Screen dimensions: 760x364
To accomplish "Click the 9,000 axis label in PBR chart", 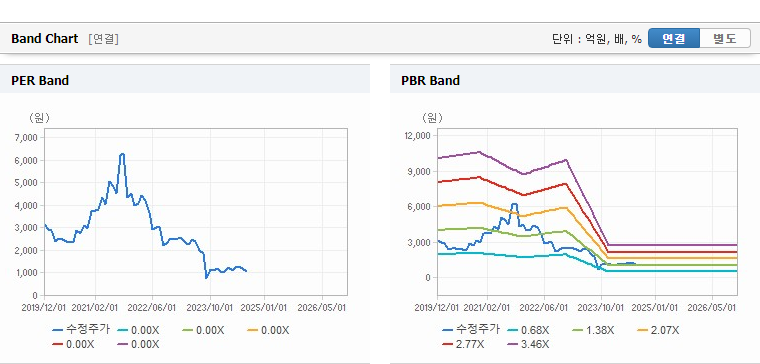I will 419,171.
